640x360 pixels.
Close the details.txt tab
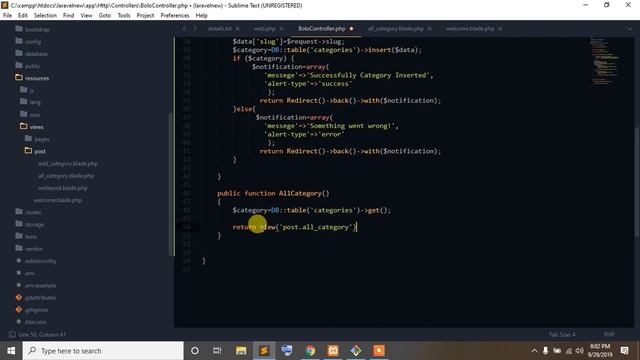[238, 29]
